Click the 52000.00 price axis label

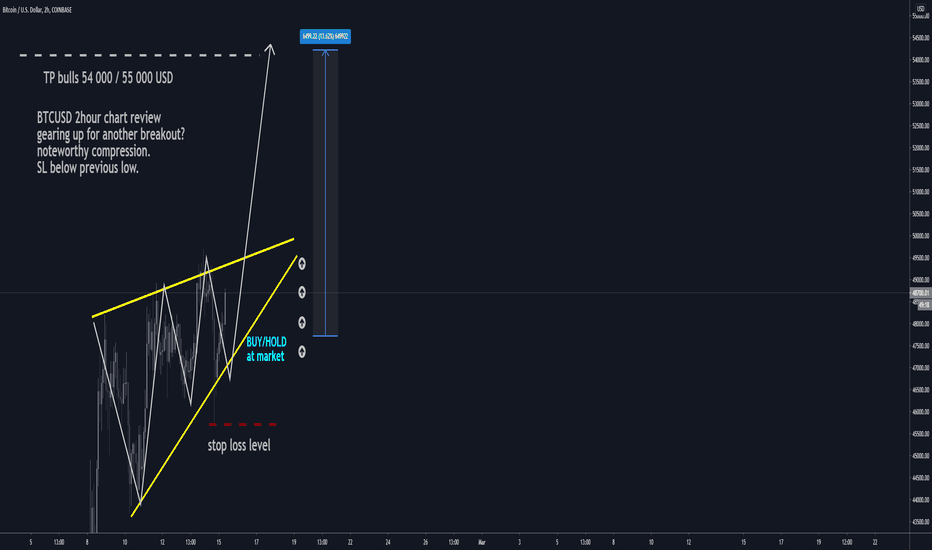tap(920, 148)
